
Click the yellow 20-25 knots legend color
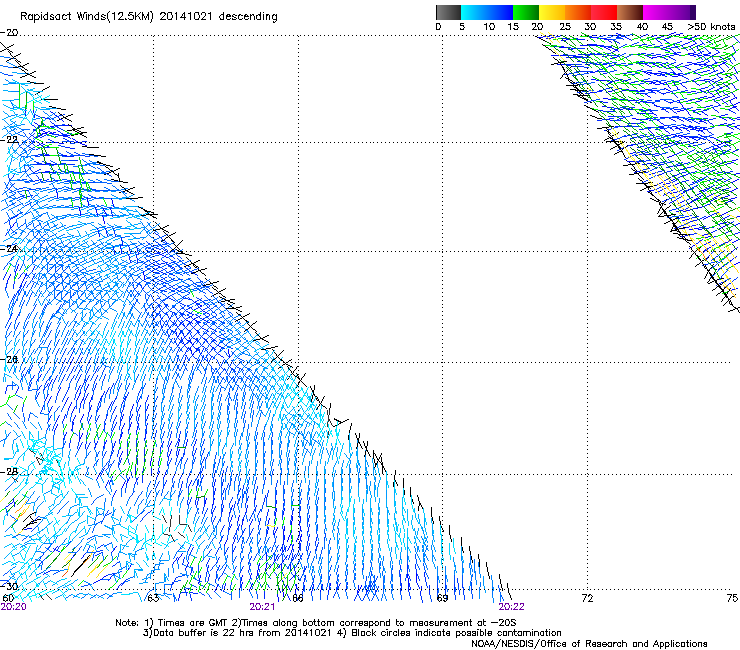(x=552, y=12)
